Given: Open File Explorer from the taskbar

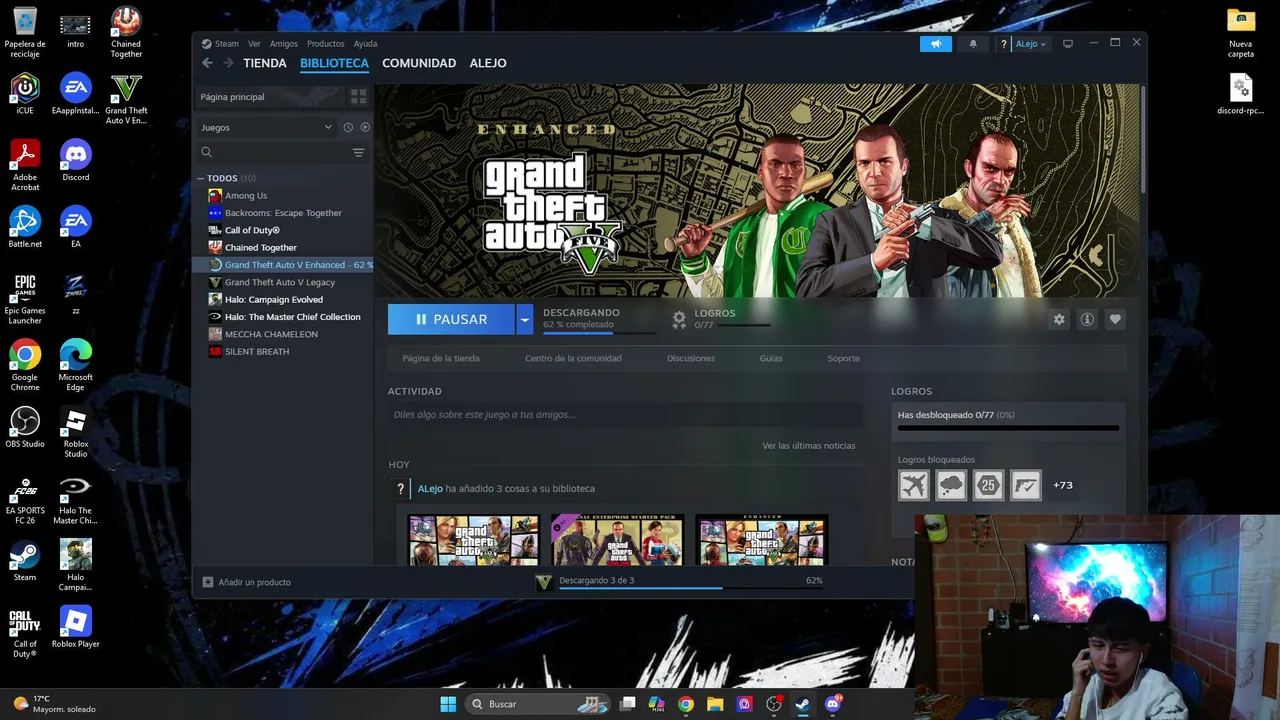Looking at the screenshot, I should click(715, 704).
